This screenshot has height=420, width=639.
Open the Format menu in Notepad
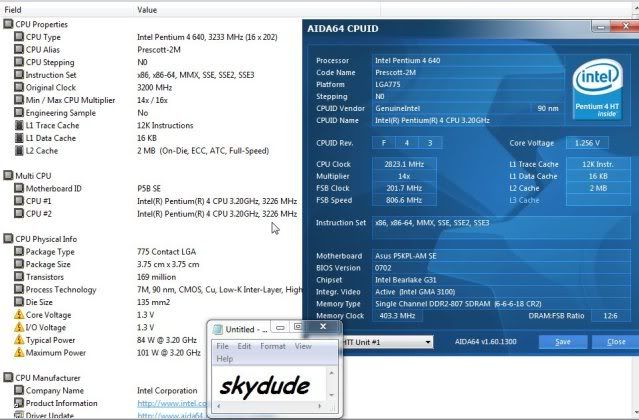coord(273,346)
